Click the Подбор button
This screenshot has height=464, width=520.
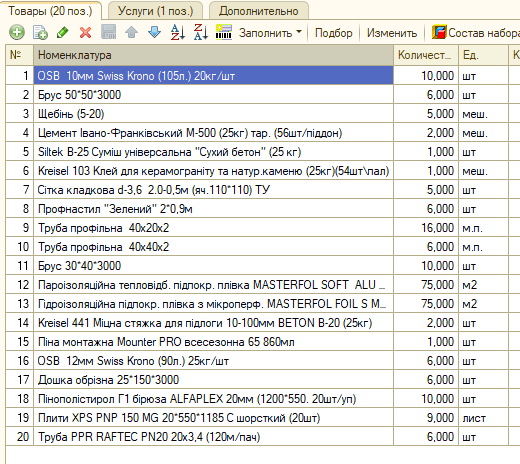(x=333, y=33)
